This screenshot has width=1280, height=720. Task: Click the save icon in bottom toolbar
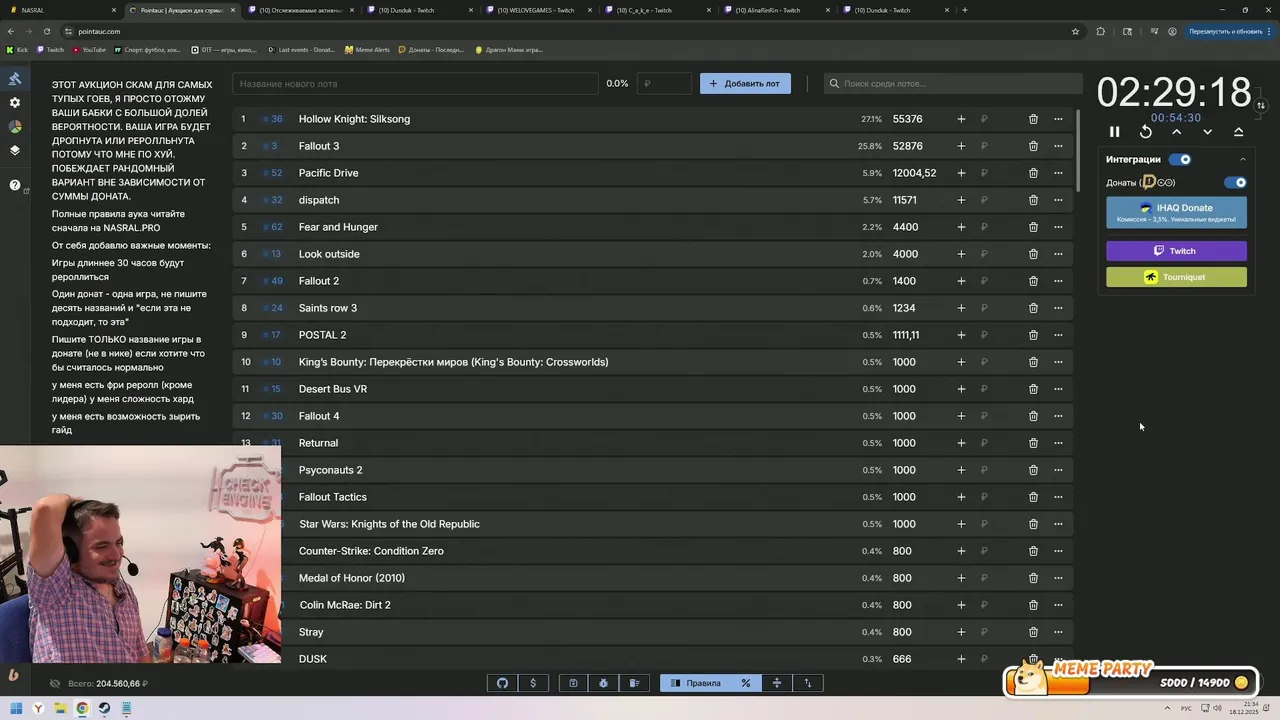pyautogui.click(x=573, y=683)
